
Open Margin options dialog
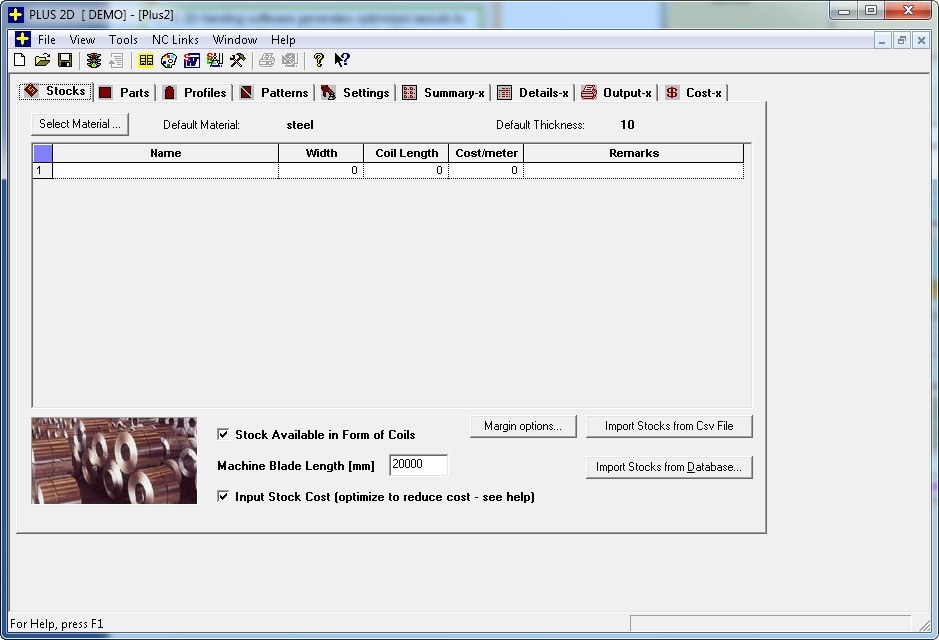point(523,426)
